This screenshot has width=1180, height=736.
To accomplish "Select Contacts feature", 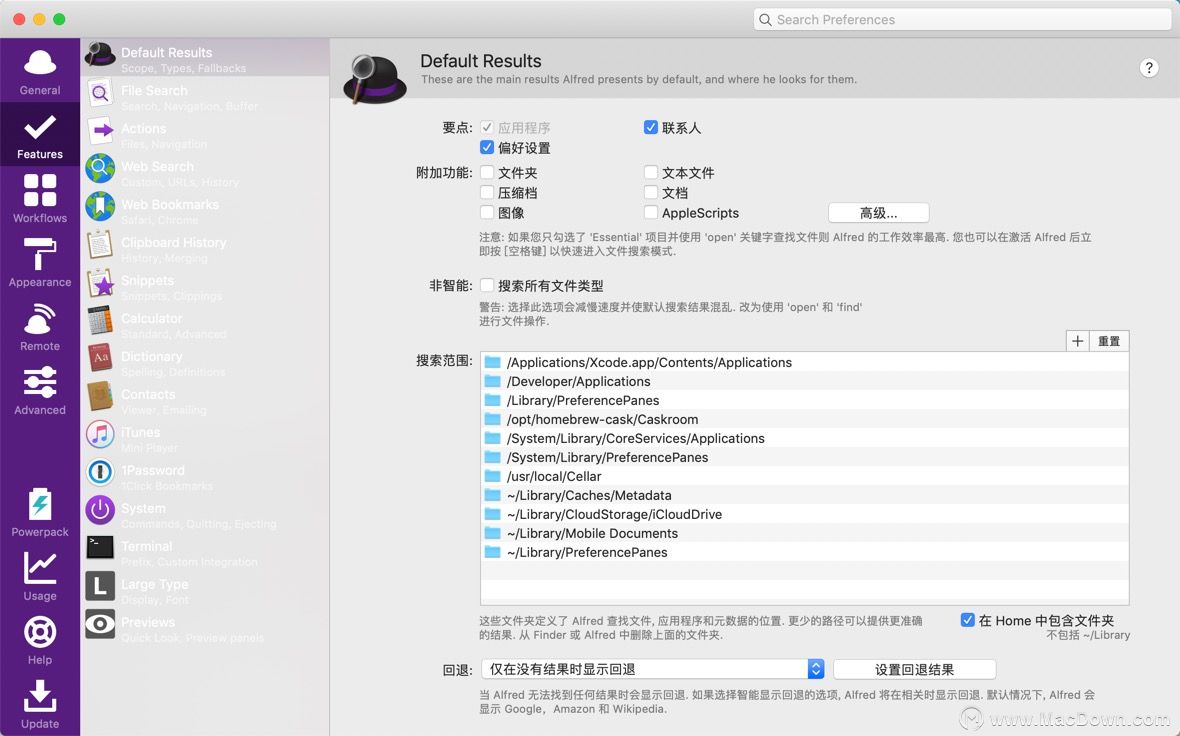I will (205, 399).
